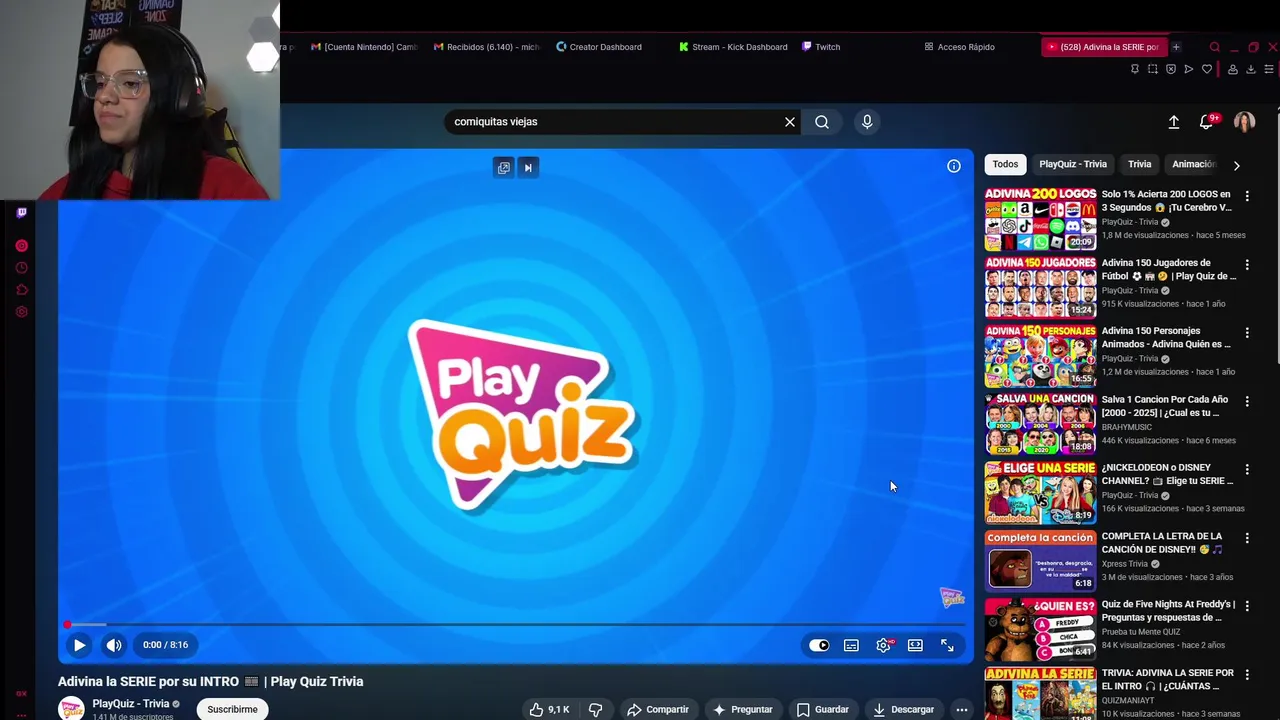Image resolution: width=1280 pixels, height=720 pixels.
Task: Click the pop-out video button above player
Action: point(504,167)
